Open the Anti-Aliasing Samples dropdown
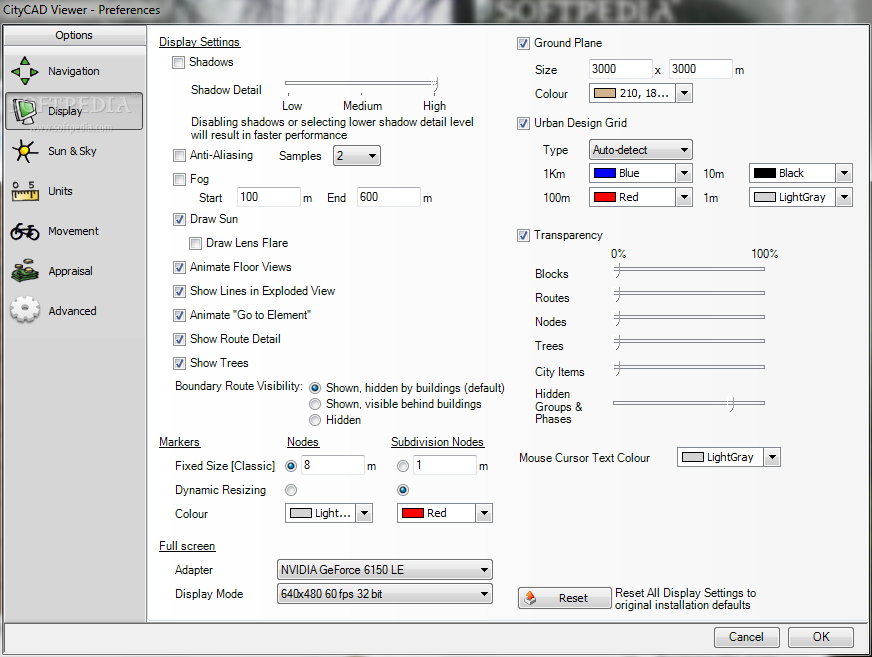This screenshot has height=657, width=872. click(356, 156)
